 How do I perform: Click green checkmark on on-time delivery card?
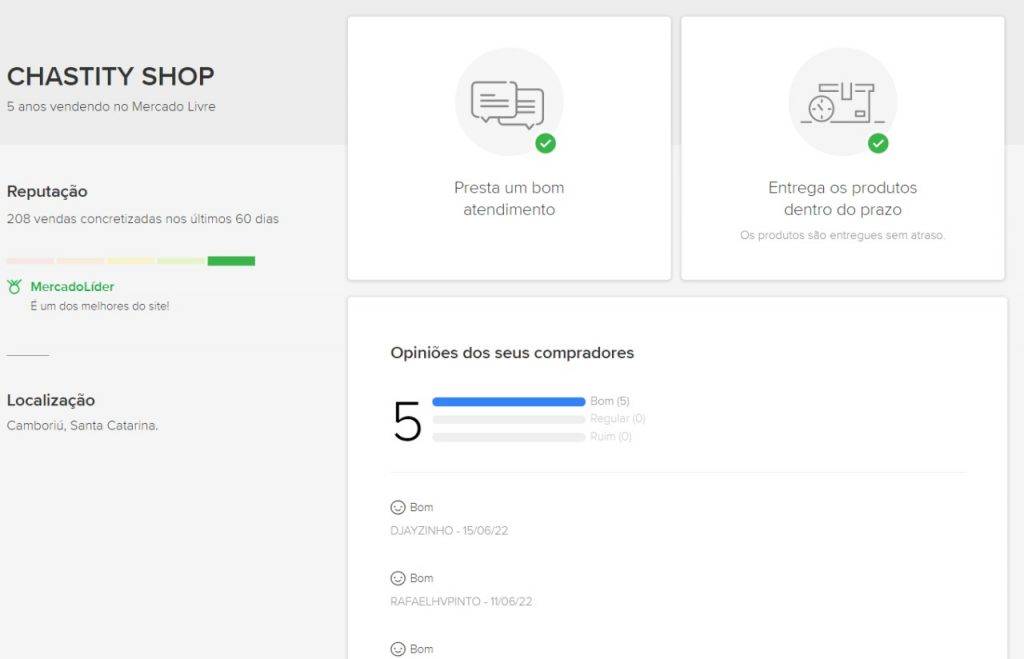click(878, 143)
